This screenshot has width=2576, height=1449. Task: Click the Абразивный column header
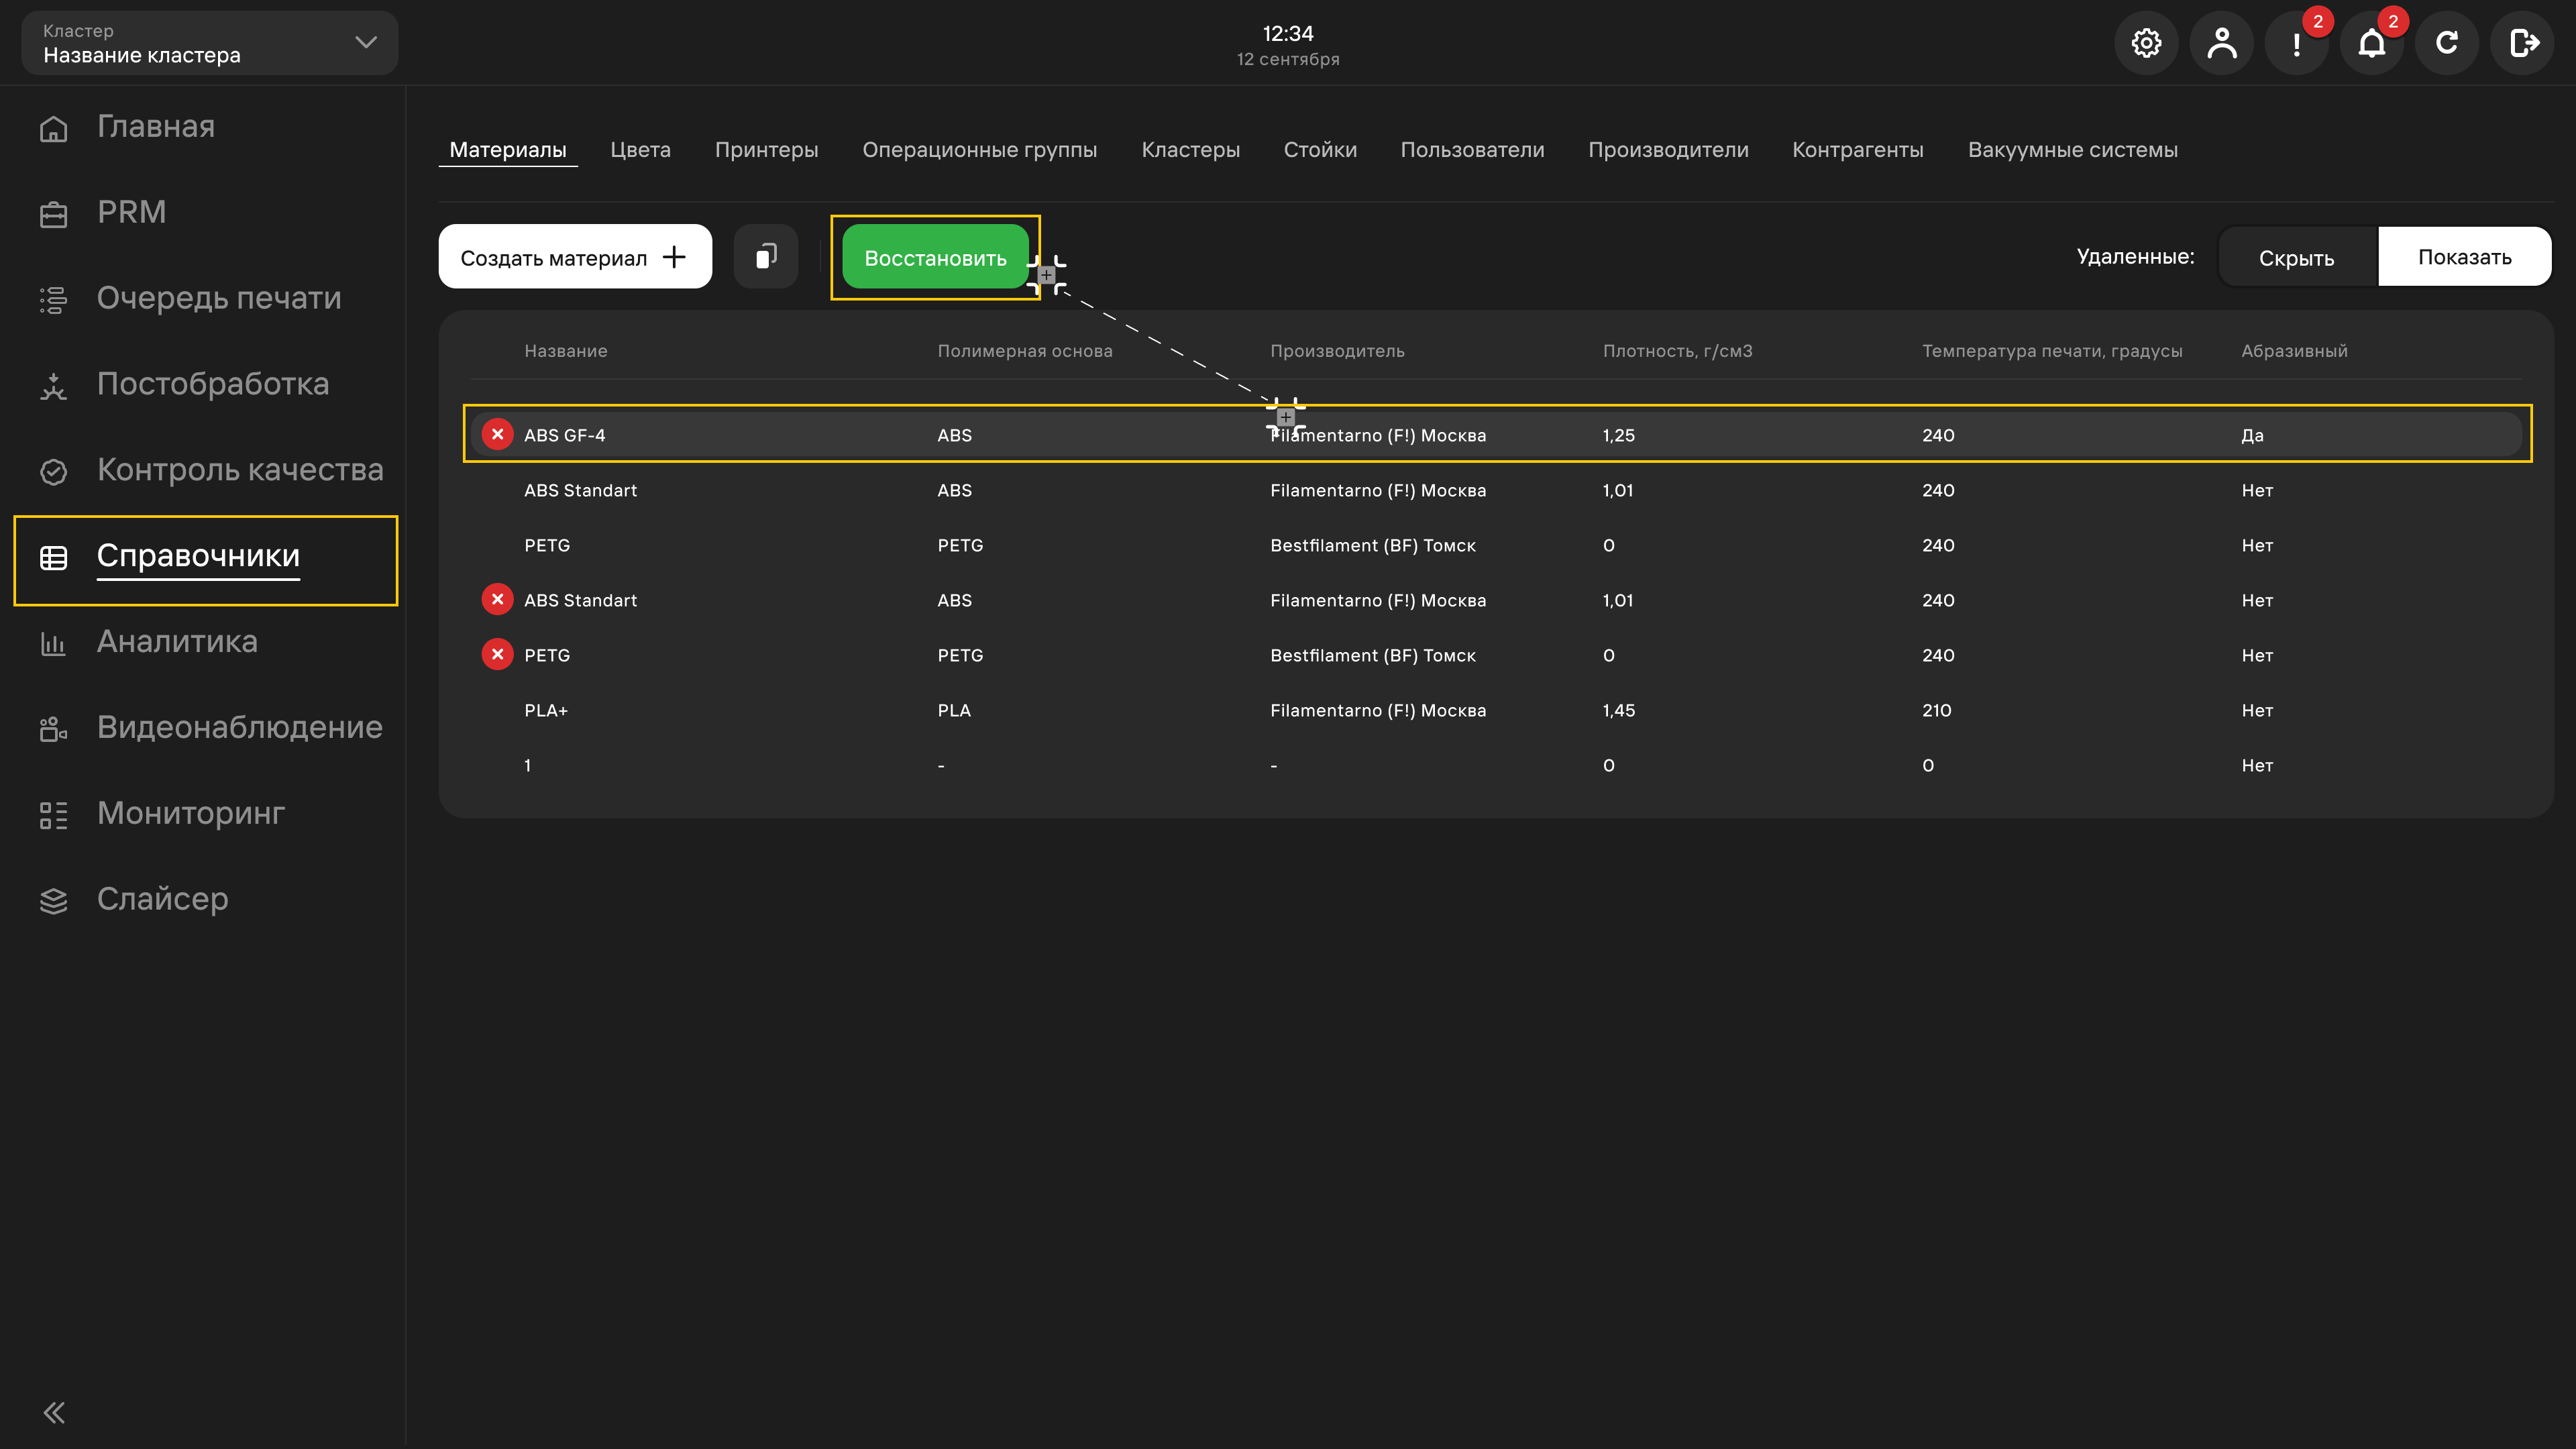(x=2294, y=351)
